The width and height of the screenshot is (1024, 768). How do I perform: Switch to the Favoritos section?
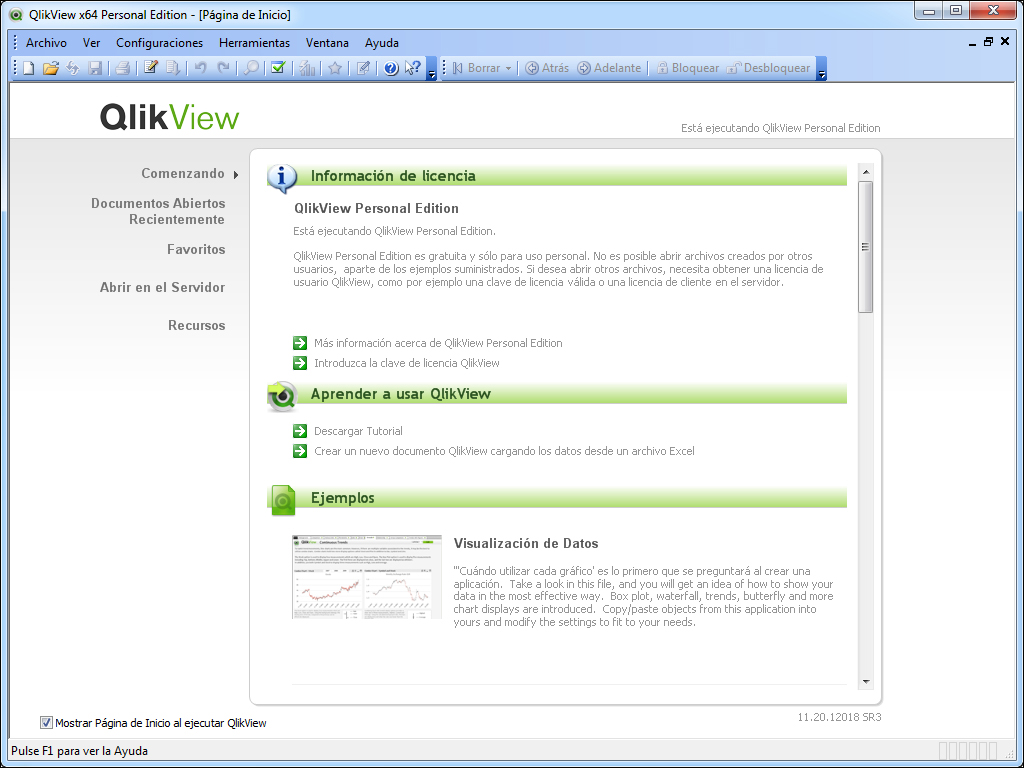tap(196, 249)
